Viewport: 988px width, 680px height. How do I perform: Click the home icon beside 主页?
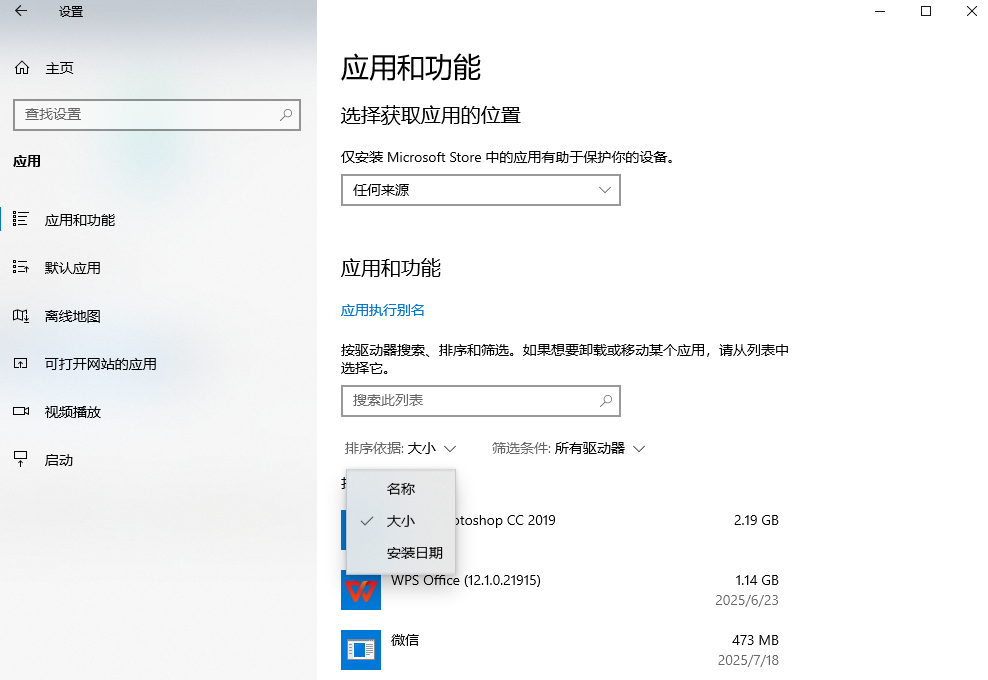pos(21,67)
